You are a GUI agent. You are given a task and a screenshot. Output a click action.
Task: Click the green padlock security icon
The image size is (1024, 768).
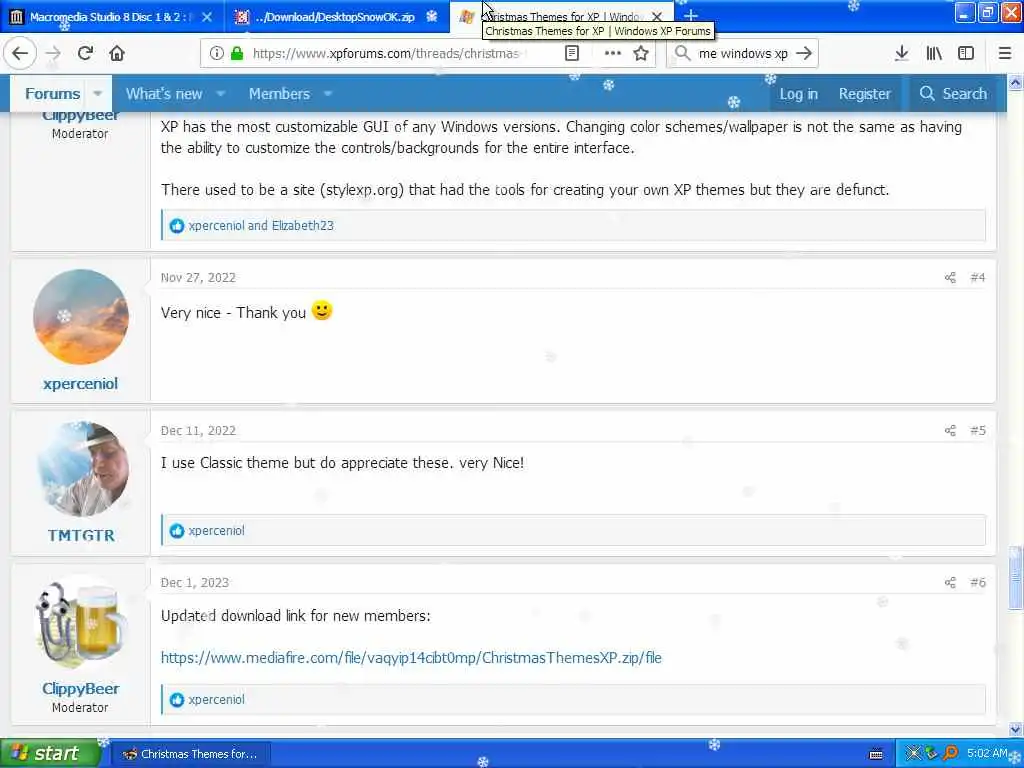(237, 54)
